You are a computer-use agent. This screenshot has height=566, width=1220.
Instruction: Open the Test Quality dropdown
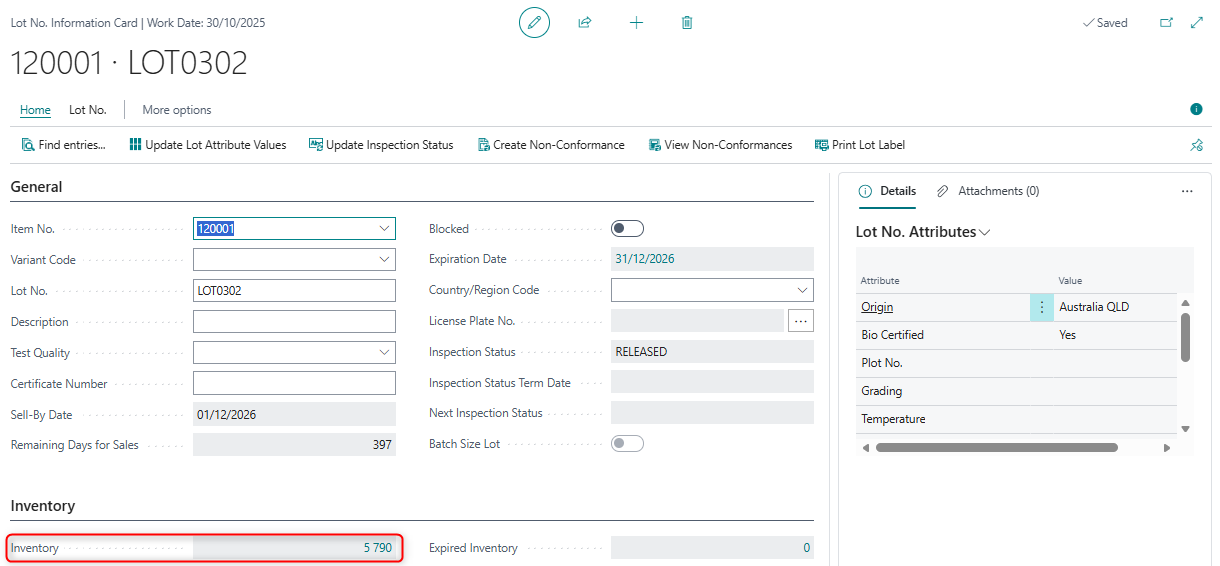pos(385,352)
